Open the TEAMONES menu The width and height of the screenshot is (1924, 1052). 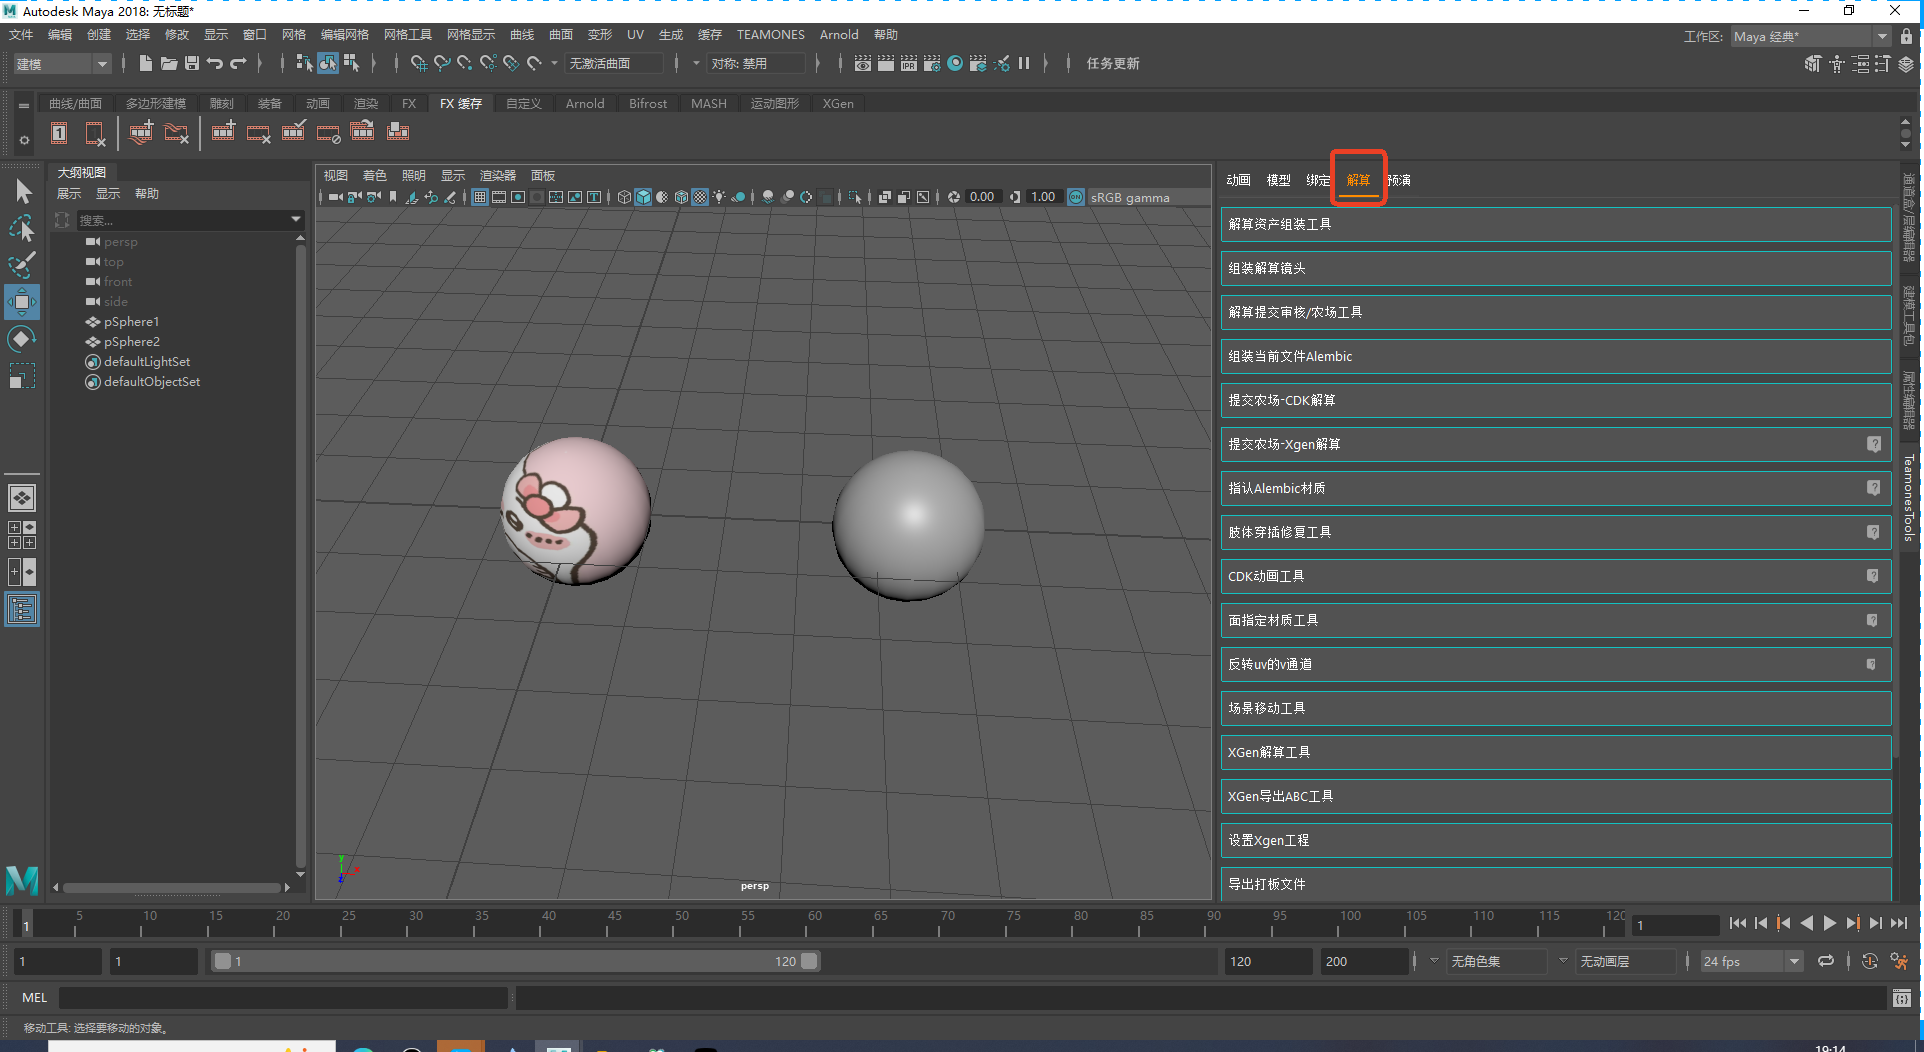(770, 35)
